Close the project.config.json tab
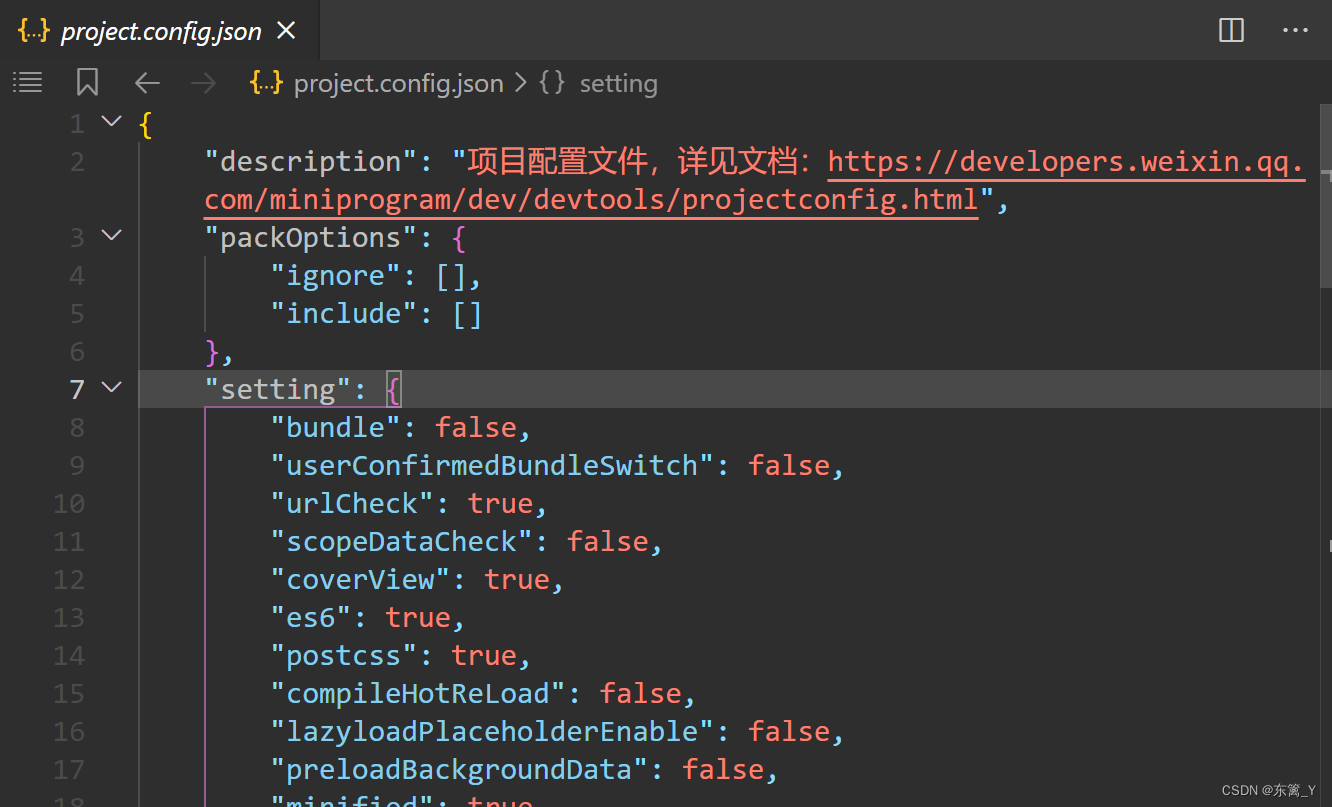Screen dimensions: 1332x807 pos(286,31)
